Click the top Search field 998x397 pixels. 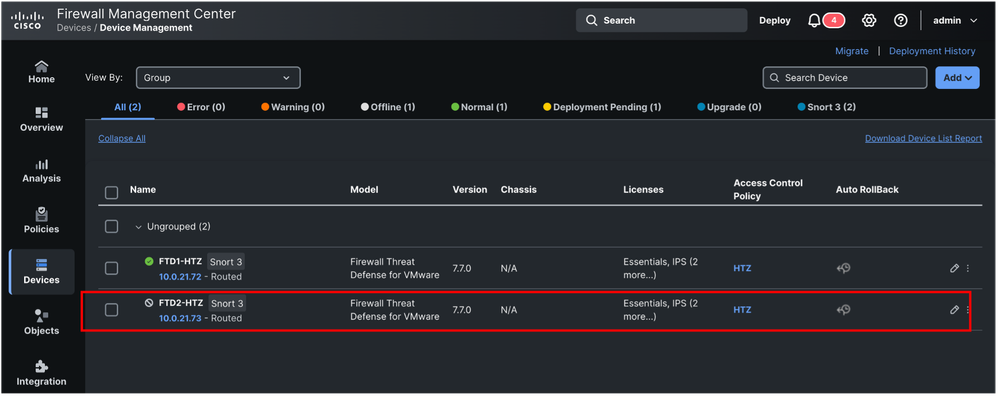coord(661,20)
